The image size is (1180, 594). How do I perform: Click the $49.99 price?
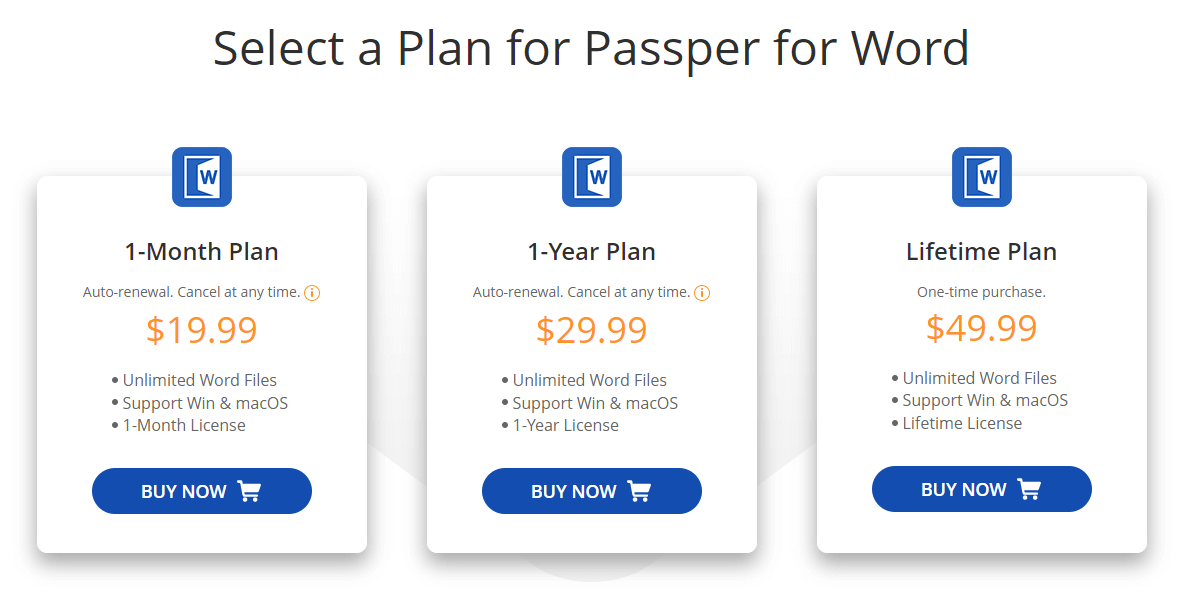[981, 327]
